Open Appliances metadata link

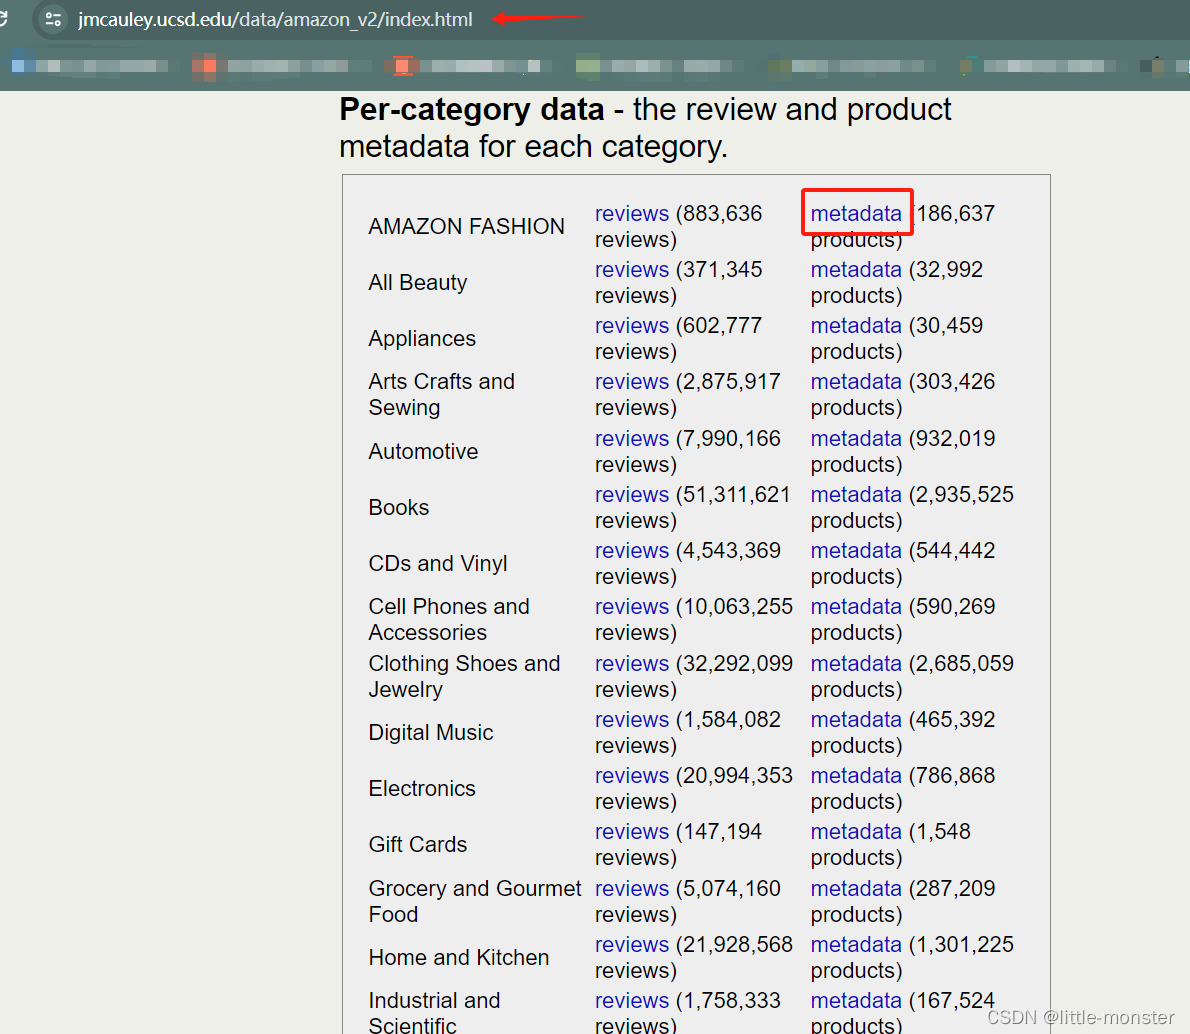point(855,326)
